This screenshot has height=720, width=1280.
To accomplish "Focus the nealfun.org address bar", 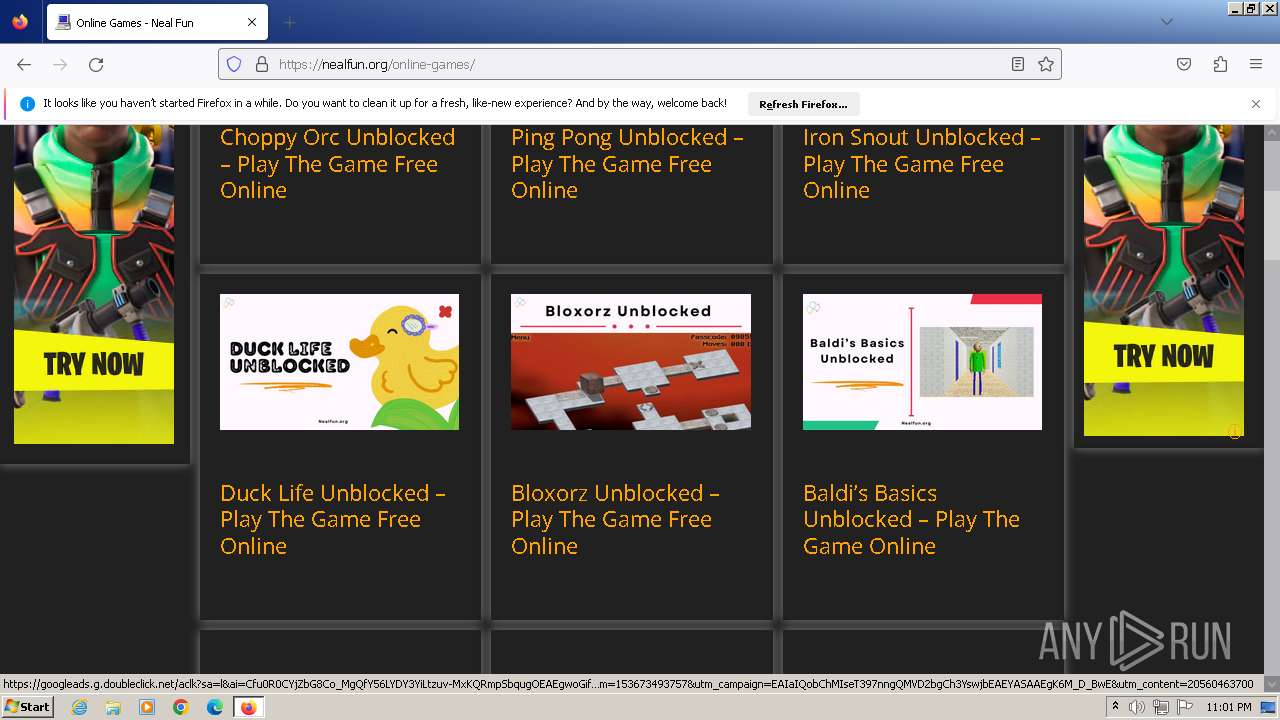I will 640,64.
